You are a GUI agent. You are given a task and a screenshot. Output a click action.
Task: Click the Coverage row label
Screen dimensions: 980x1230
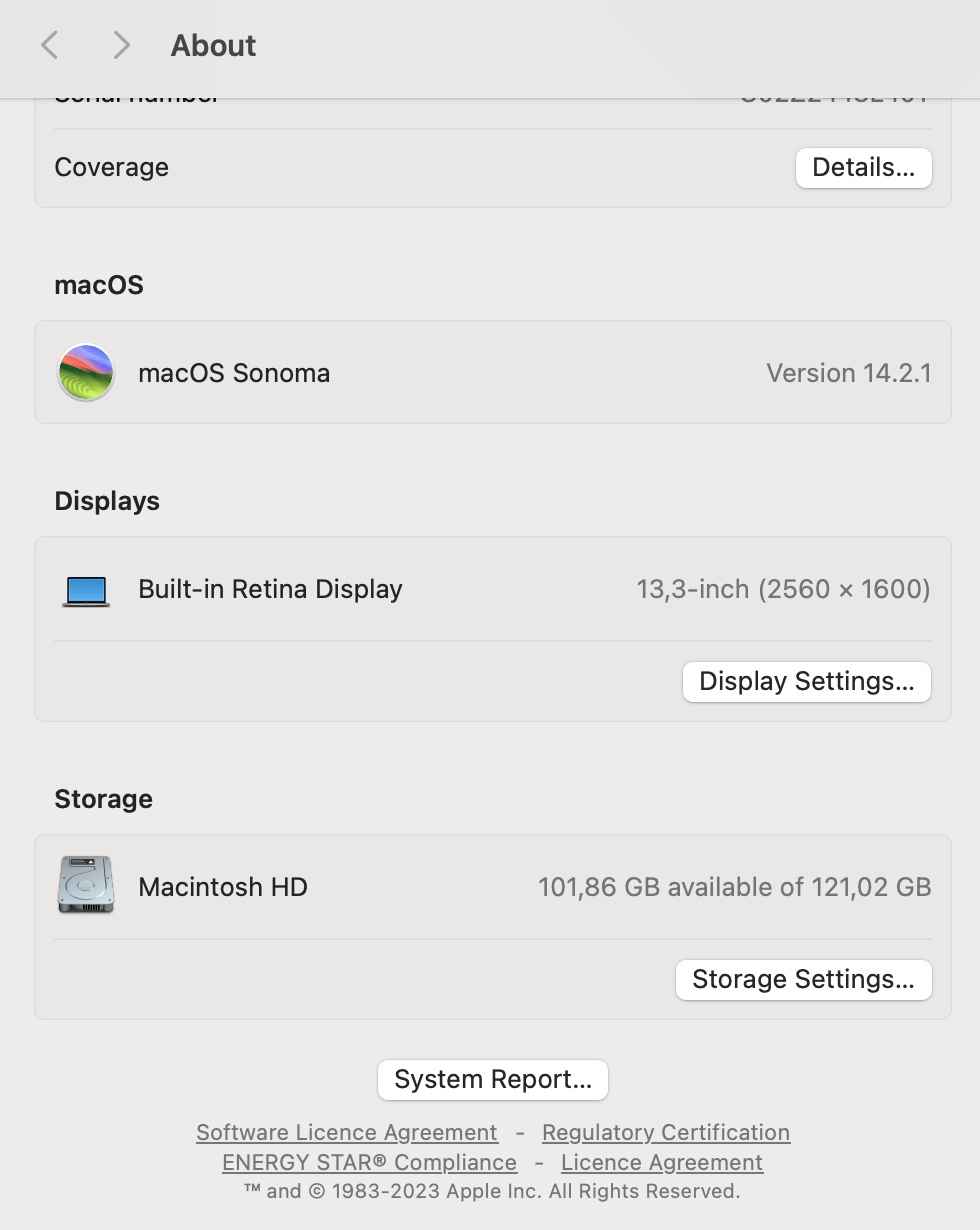click(112, 167)
